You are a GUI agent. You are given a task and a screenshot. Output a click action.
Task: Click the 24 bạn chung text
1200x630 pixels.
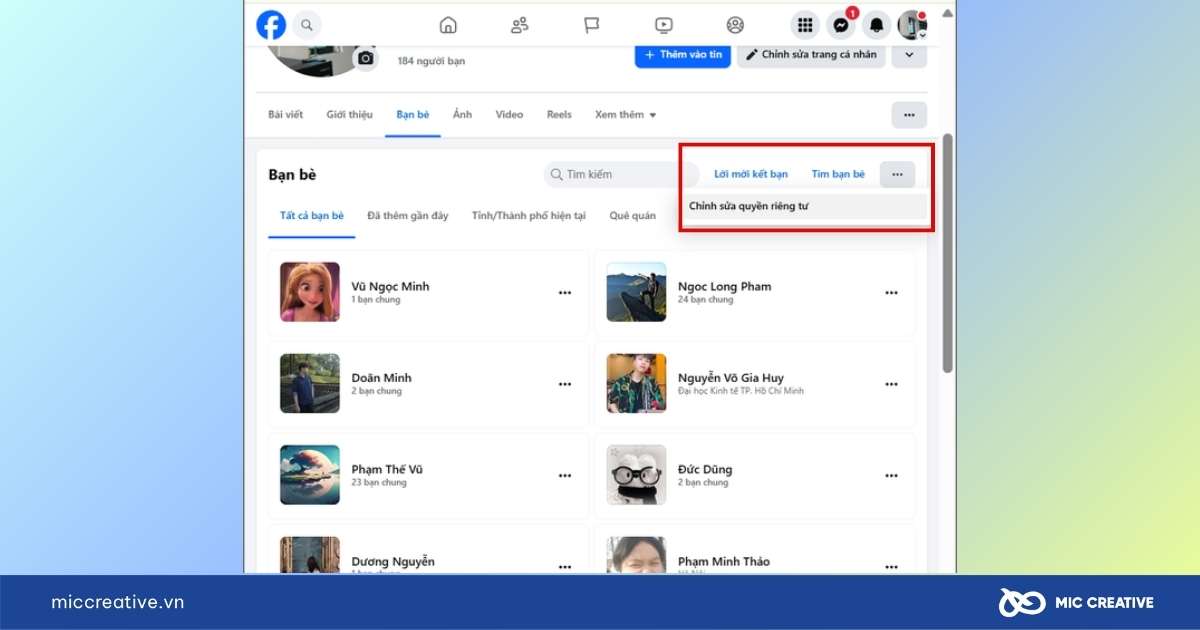(x=705, y=300)
